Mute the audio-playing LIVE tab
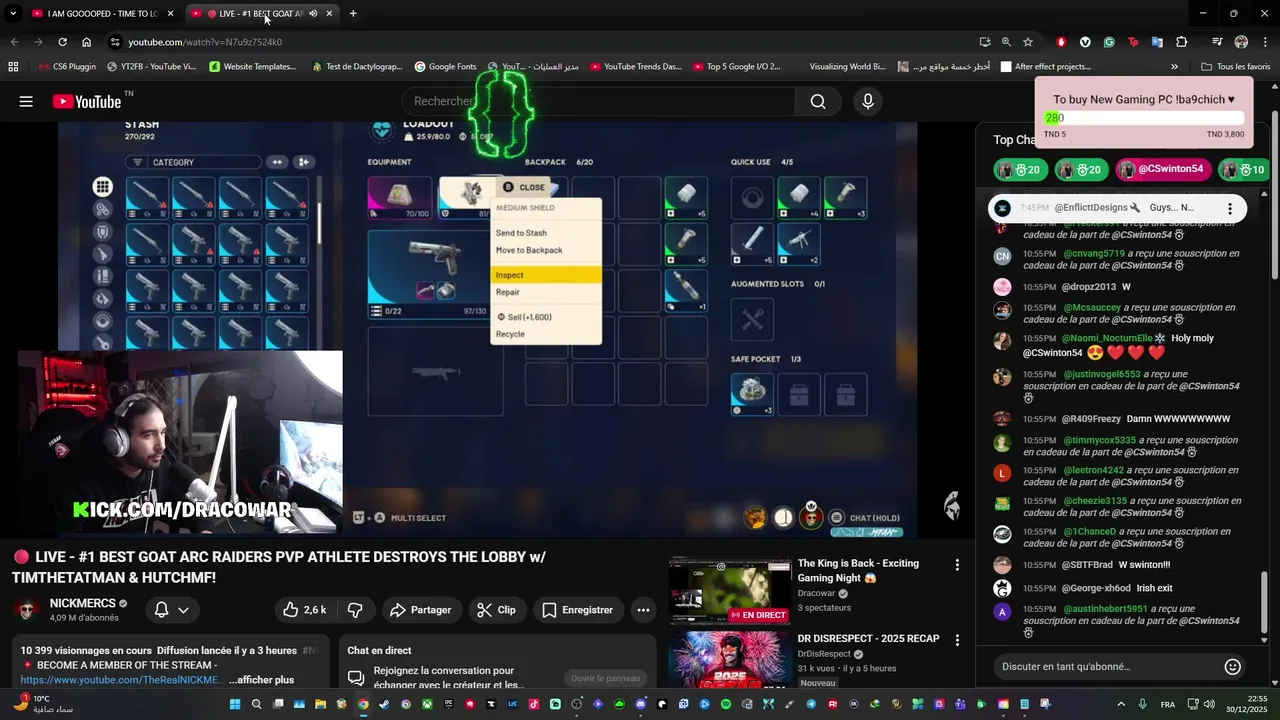The image size is (1280, 720). click(x=313, y=14)
